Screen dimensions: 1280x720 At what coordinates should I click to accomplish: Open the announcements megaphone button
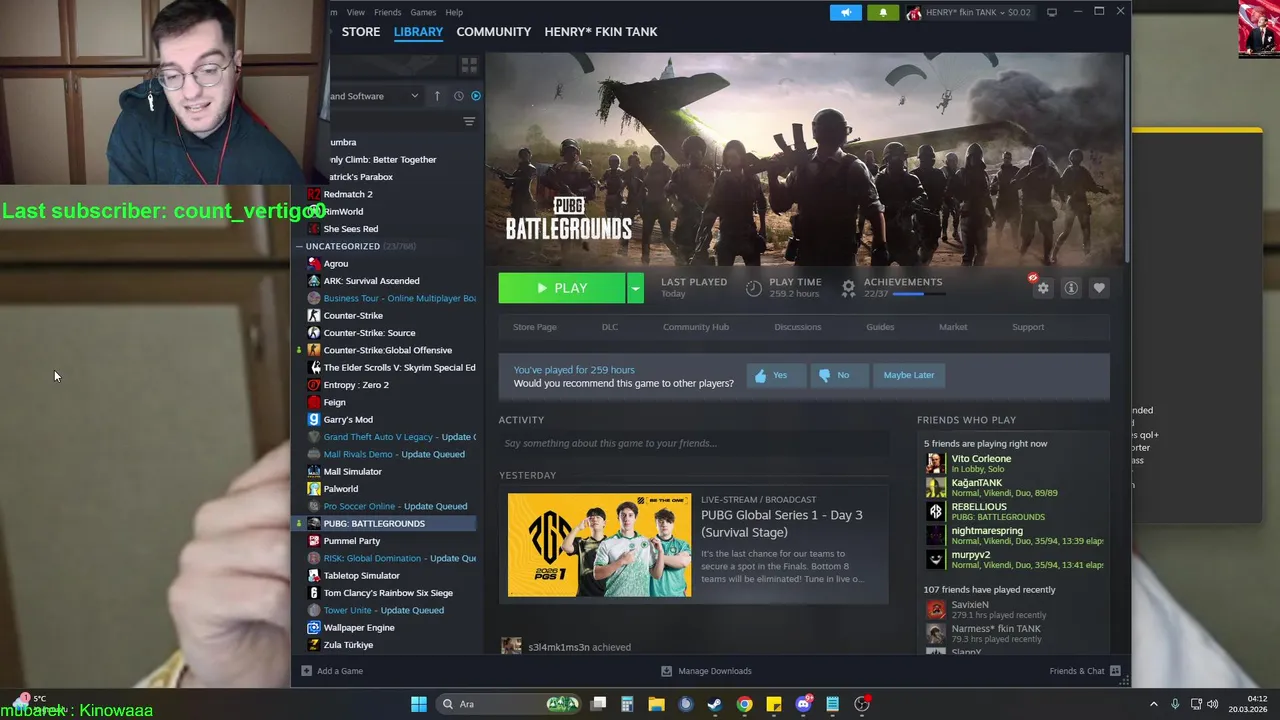point(845,13)
